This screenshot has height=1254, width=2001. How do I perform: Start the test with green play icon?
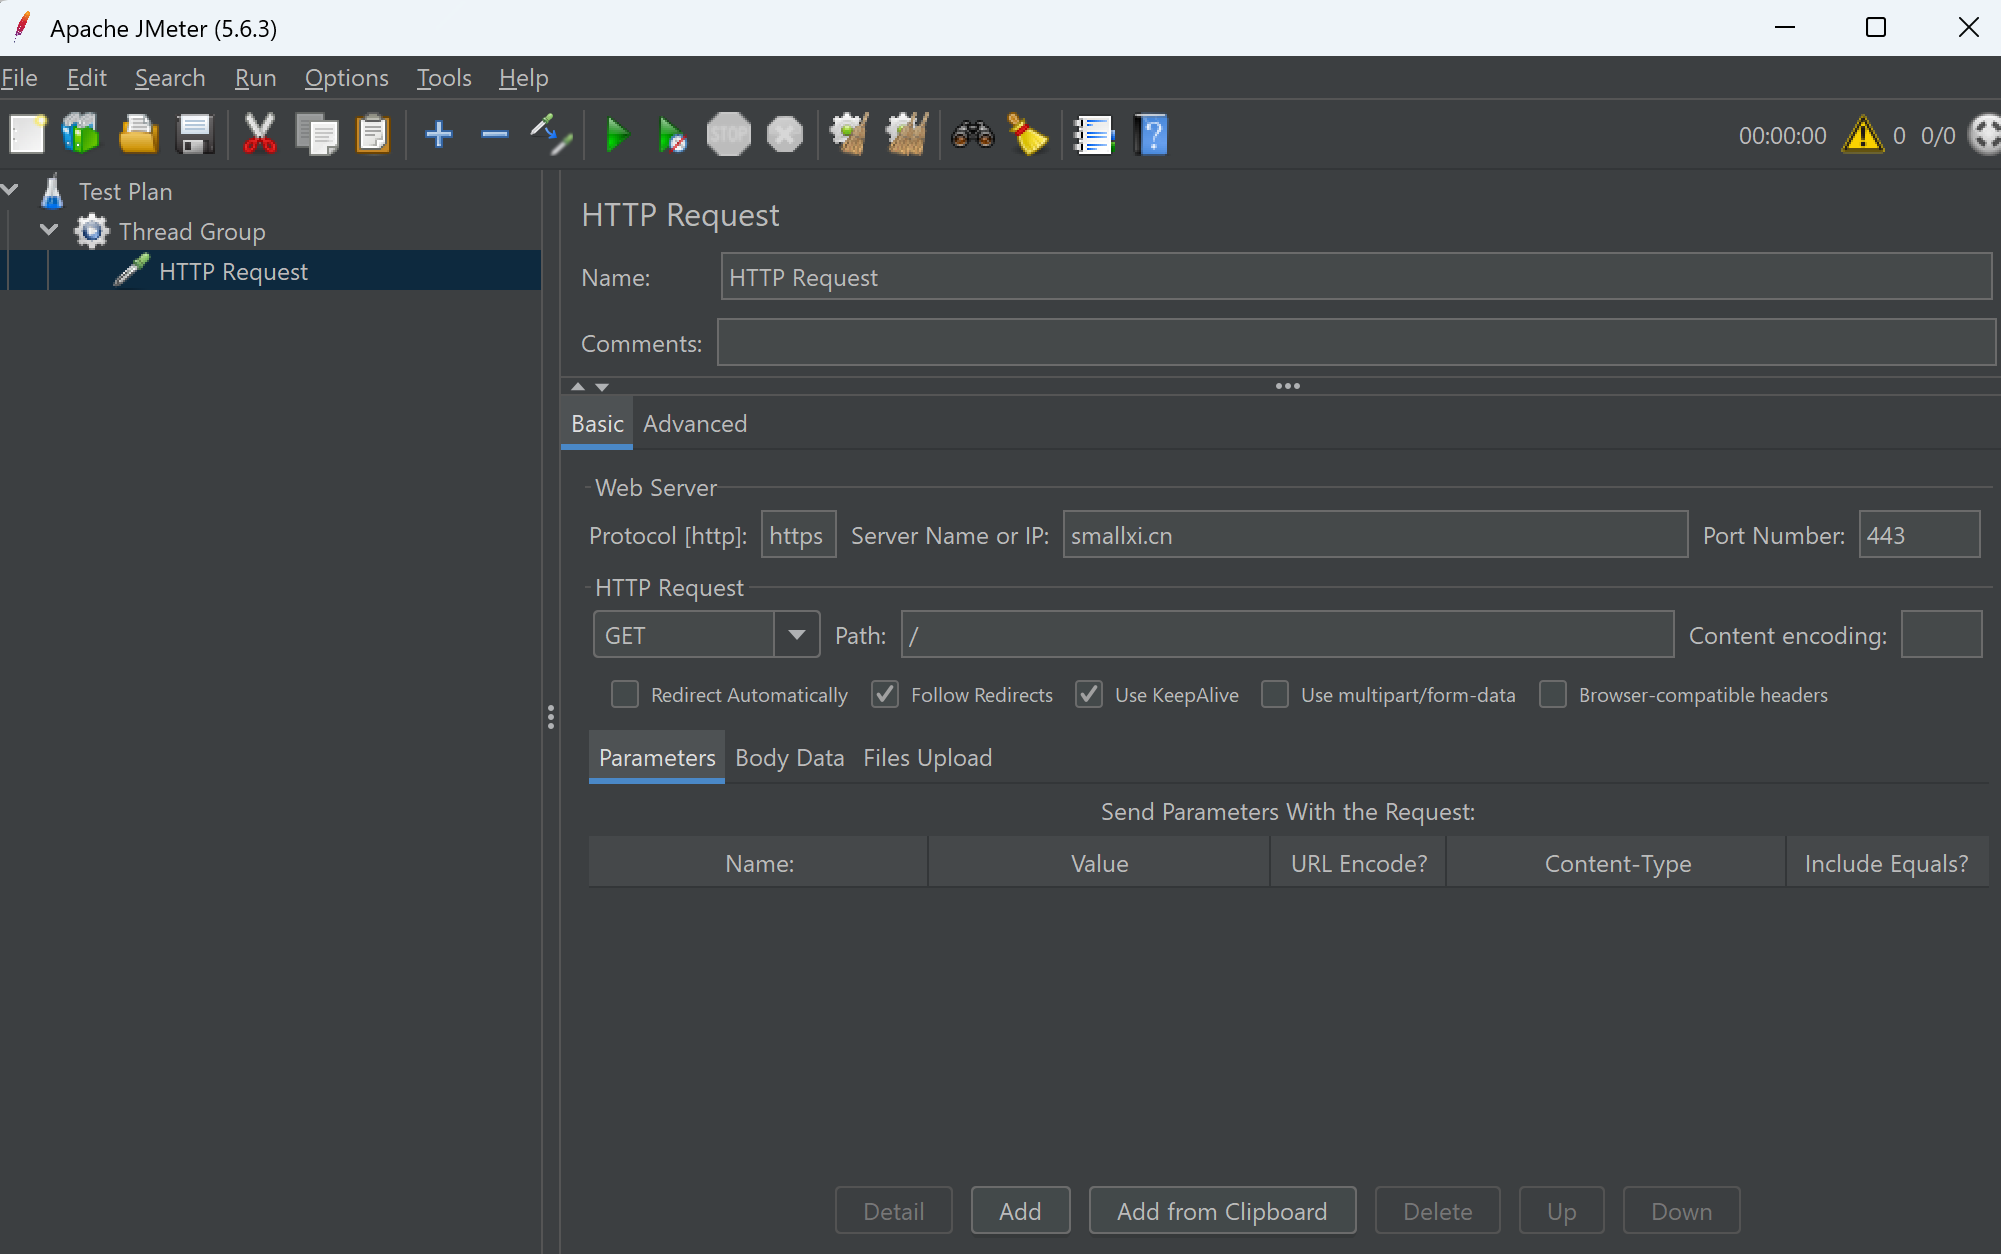coord(617,135)
